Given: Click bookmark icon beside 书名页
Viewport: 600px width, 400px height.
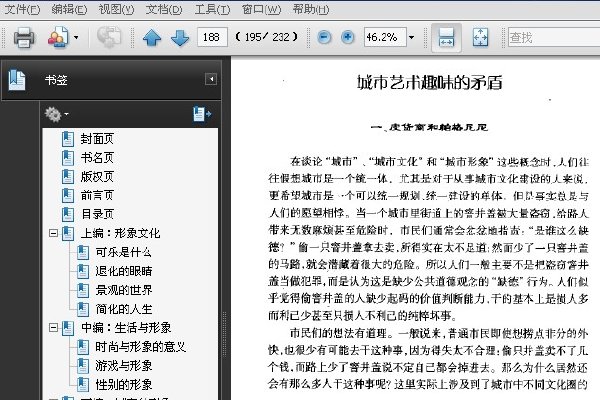Looking at the screenshot, I should (68, 157).
